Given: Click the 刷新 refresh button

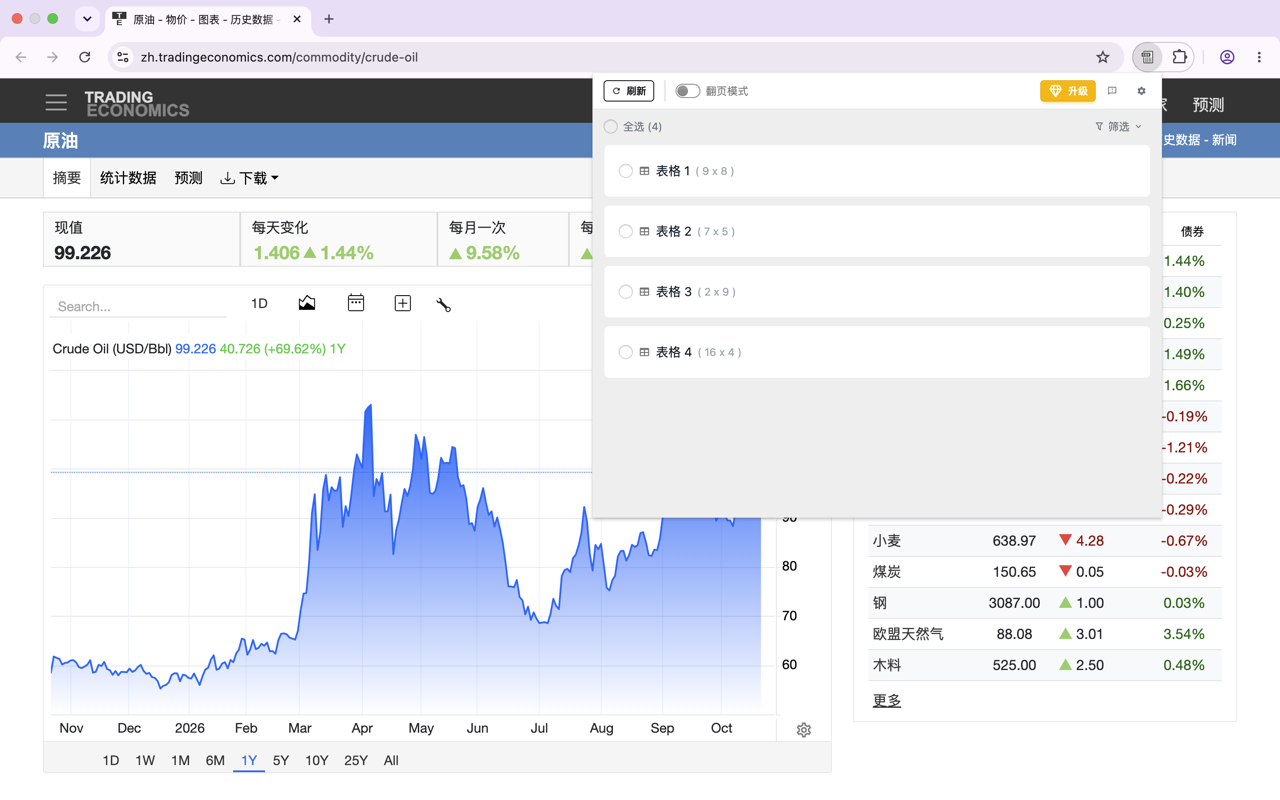Looking at the screenshot, I should pyautogui.click(x=629, y=91).
